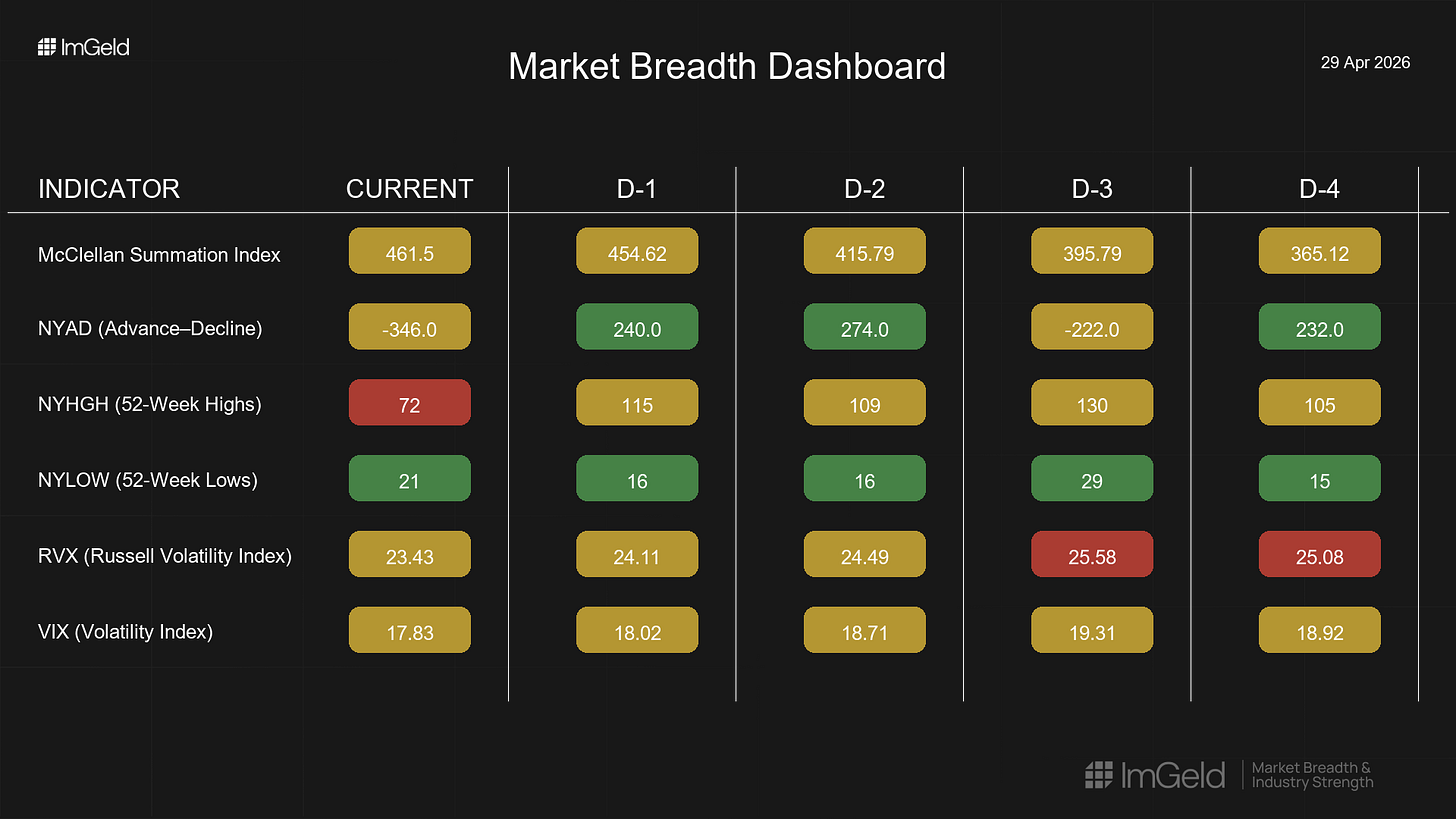Open the VIX (Volatility Index) row label
The width and height of the screenshot is (1456, 819).
point(126,631)
